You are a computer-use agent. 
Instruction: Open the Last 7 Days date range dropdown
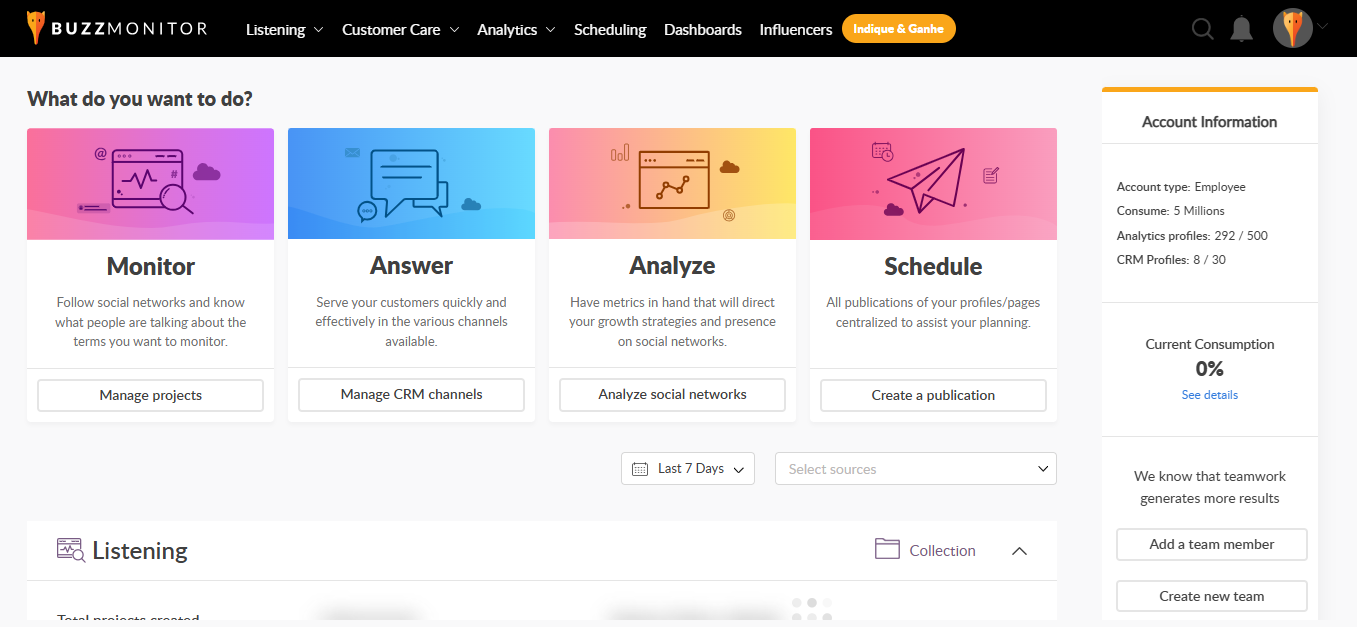tap(688, 468)
